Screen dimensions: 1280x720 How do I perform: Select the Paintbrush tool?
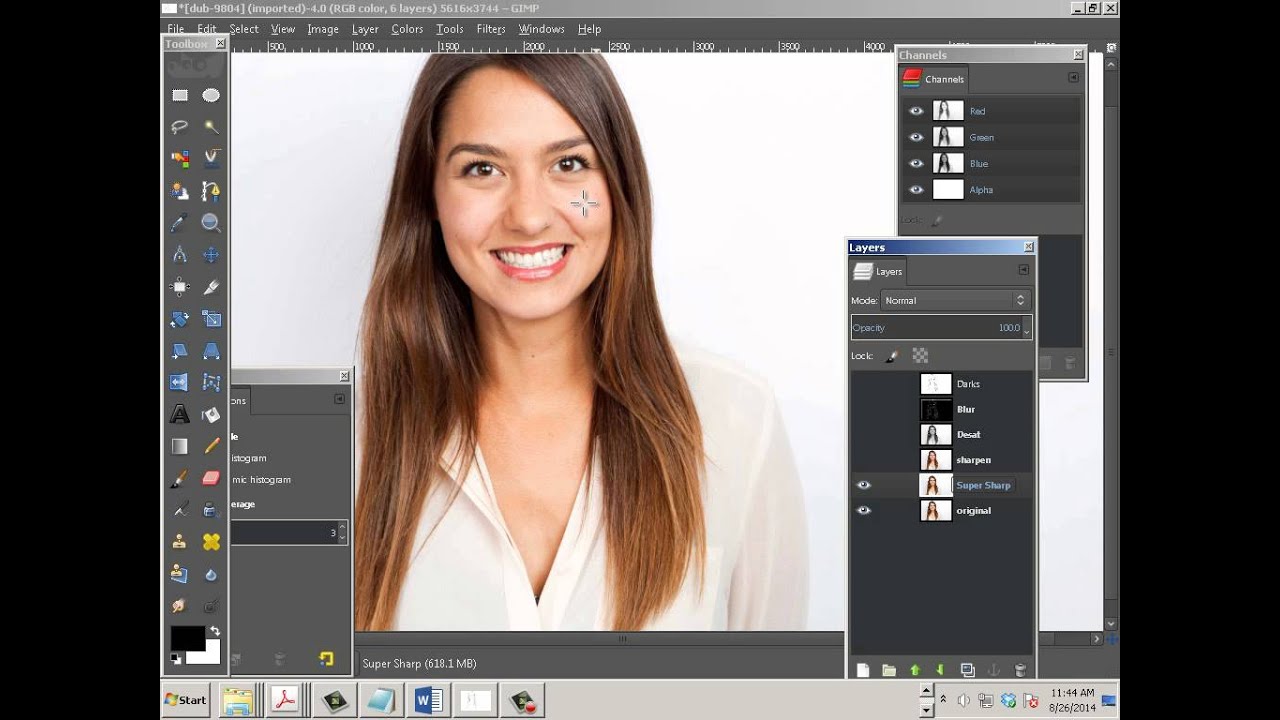(x=180, y=479)
